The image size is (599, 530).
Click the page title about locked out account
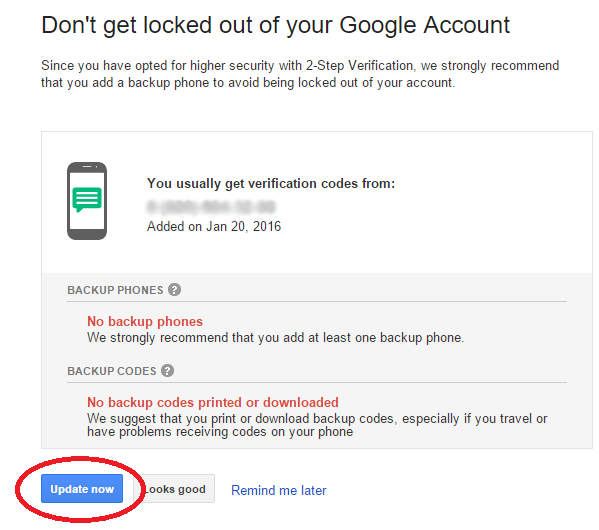tap(275, 25)
